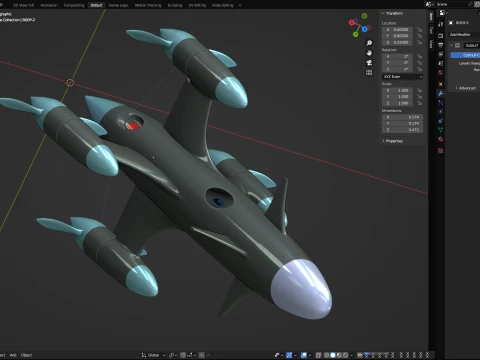The image size is (480, 360).
Task: Collapse the Subsurf modifier panel arrow
Action: [452, 45]
